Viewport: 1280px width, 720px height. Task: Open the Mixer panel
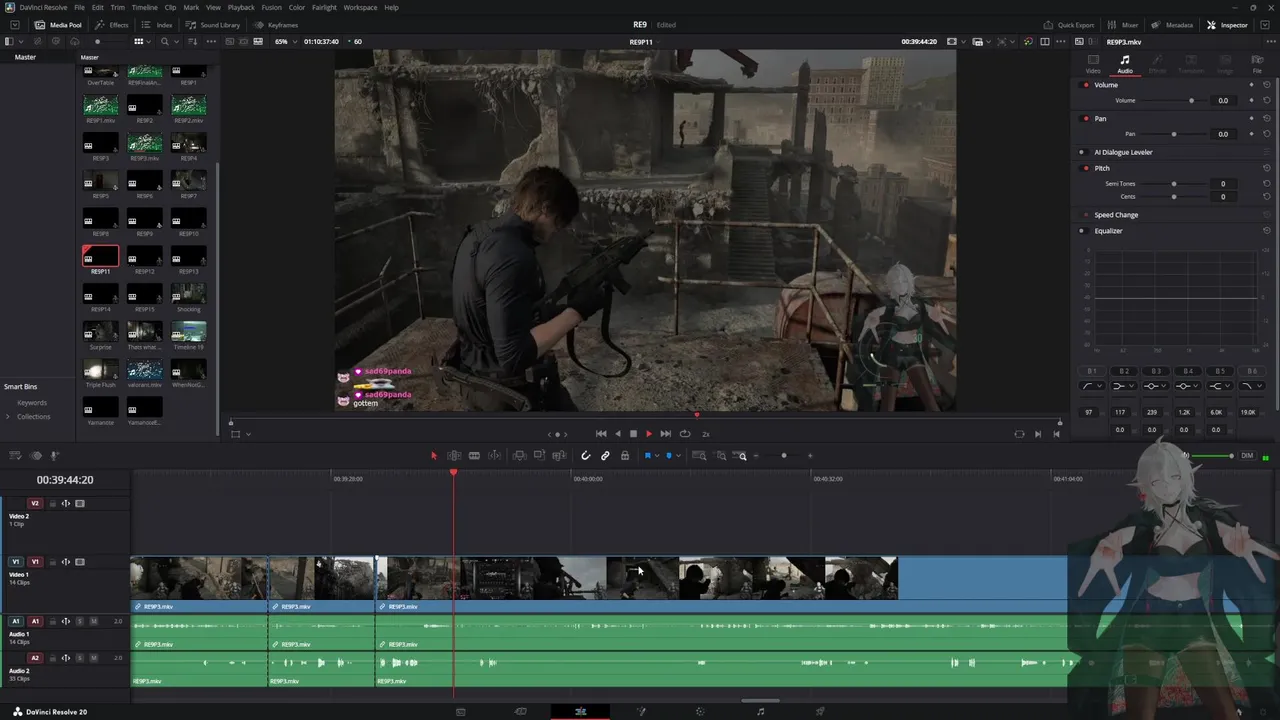[1124, 25]
